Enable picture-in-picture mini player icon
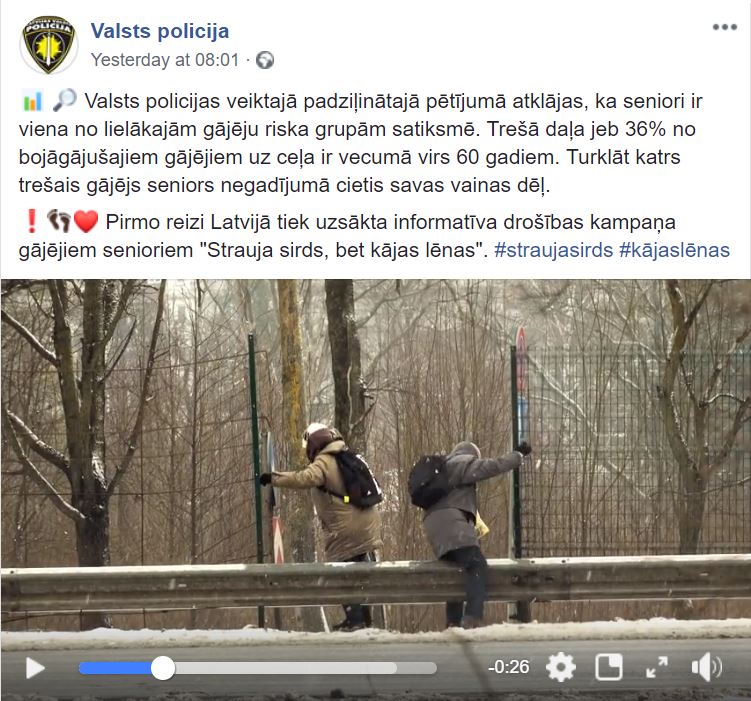The width and height of the screenshot is (751, 701). coord(609,667)
